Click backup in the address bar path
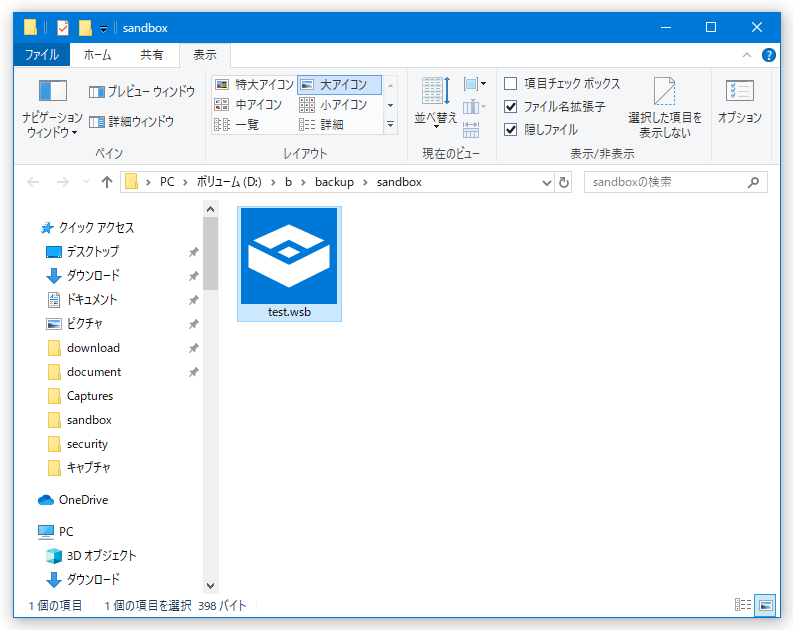This screenshot has width=793, height=630. (x=334, y=182)
